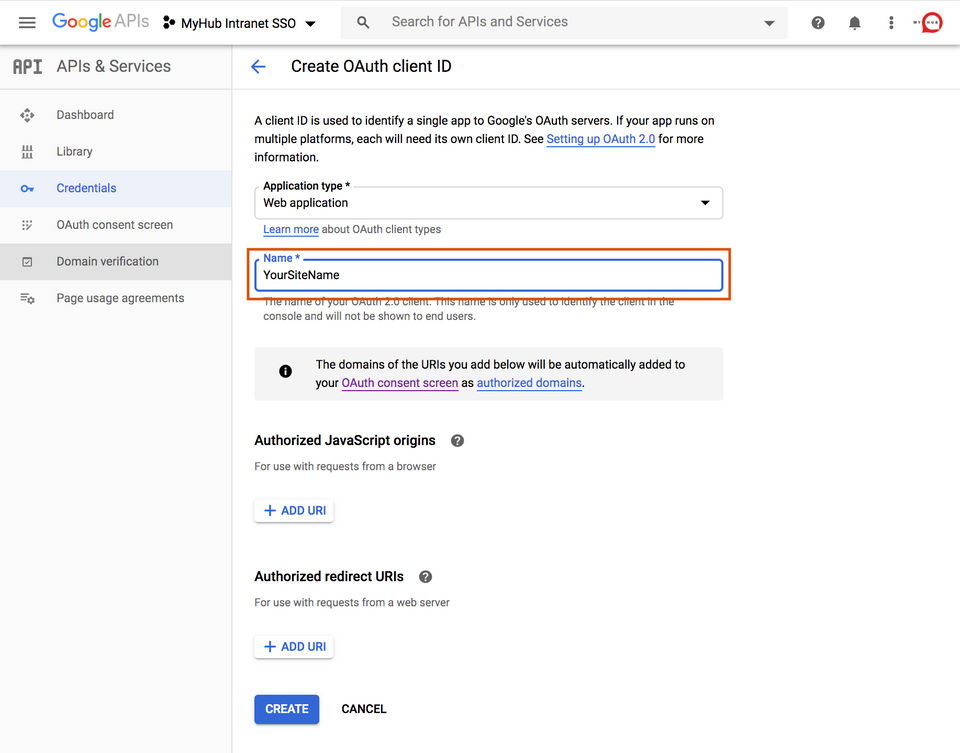Screen dimensions: 960x753
Task: Open the three-dot more options menu
Action: (891, 22)
